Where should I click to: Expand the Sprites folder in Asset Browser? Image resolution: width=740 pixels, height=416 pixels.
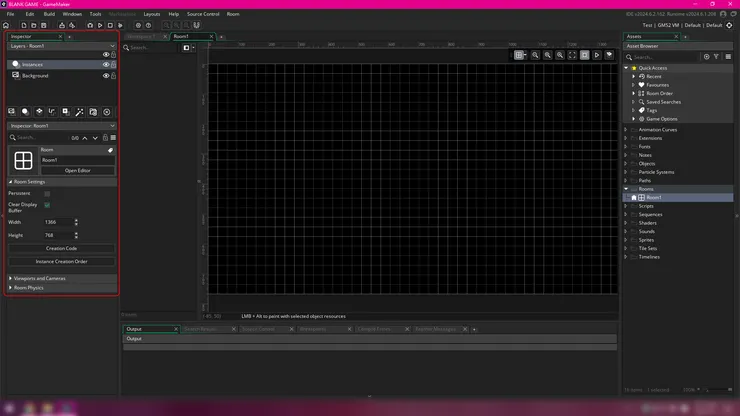pos(626,240)
